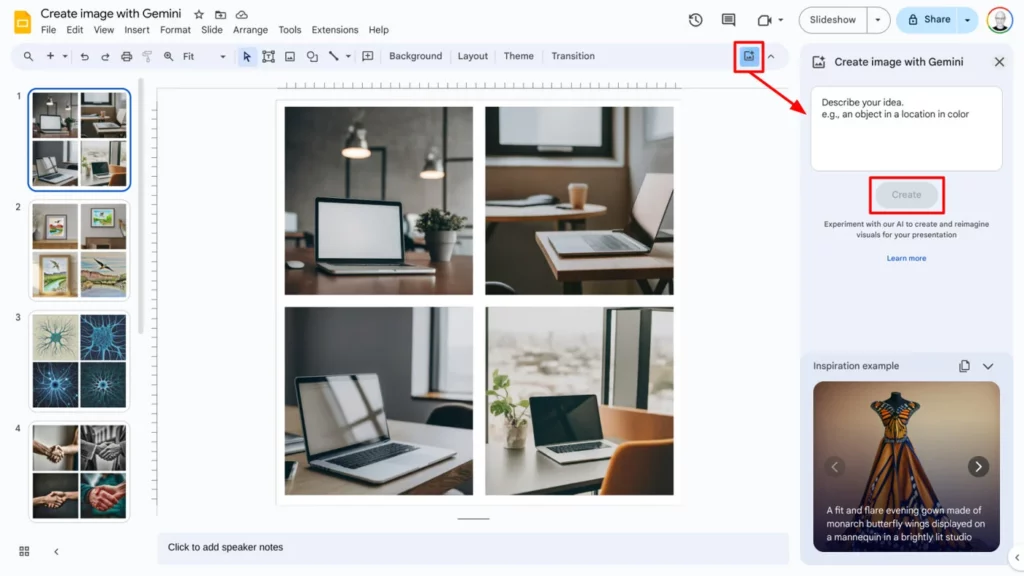Open the Tools menu
The height and width of the screenshot is (576, 1024).
289,30
